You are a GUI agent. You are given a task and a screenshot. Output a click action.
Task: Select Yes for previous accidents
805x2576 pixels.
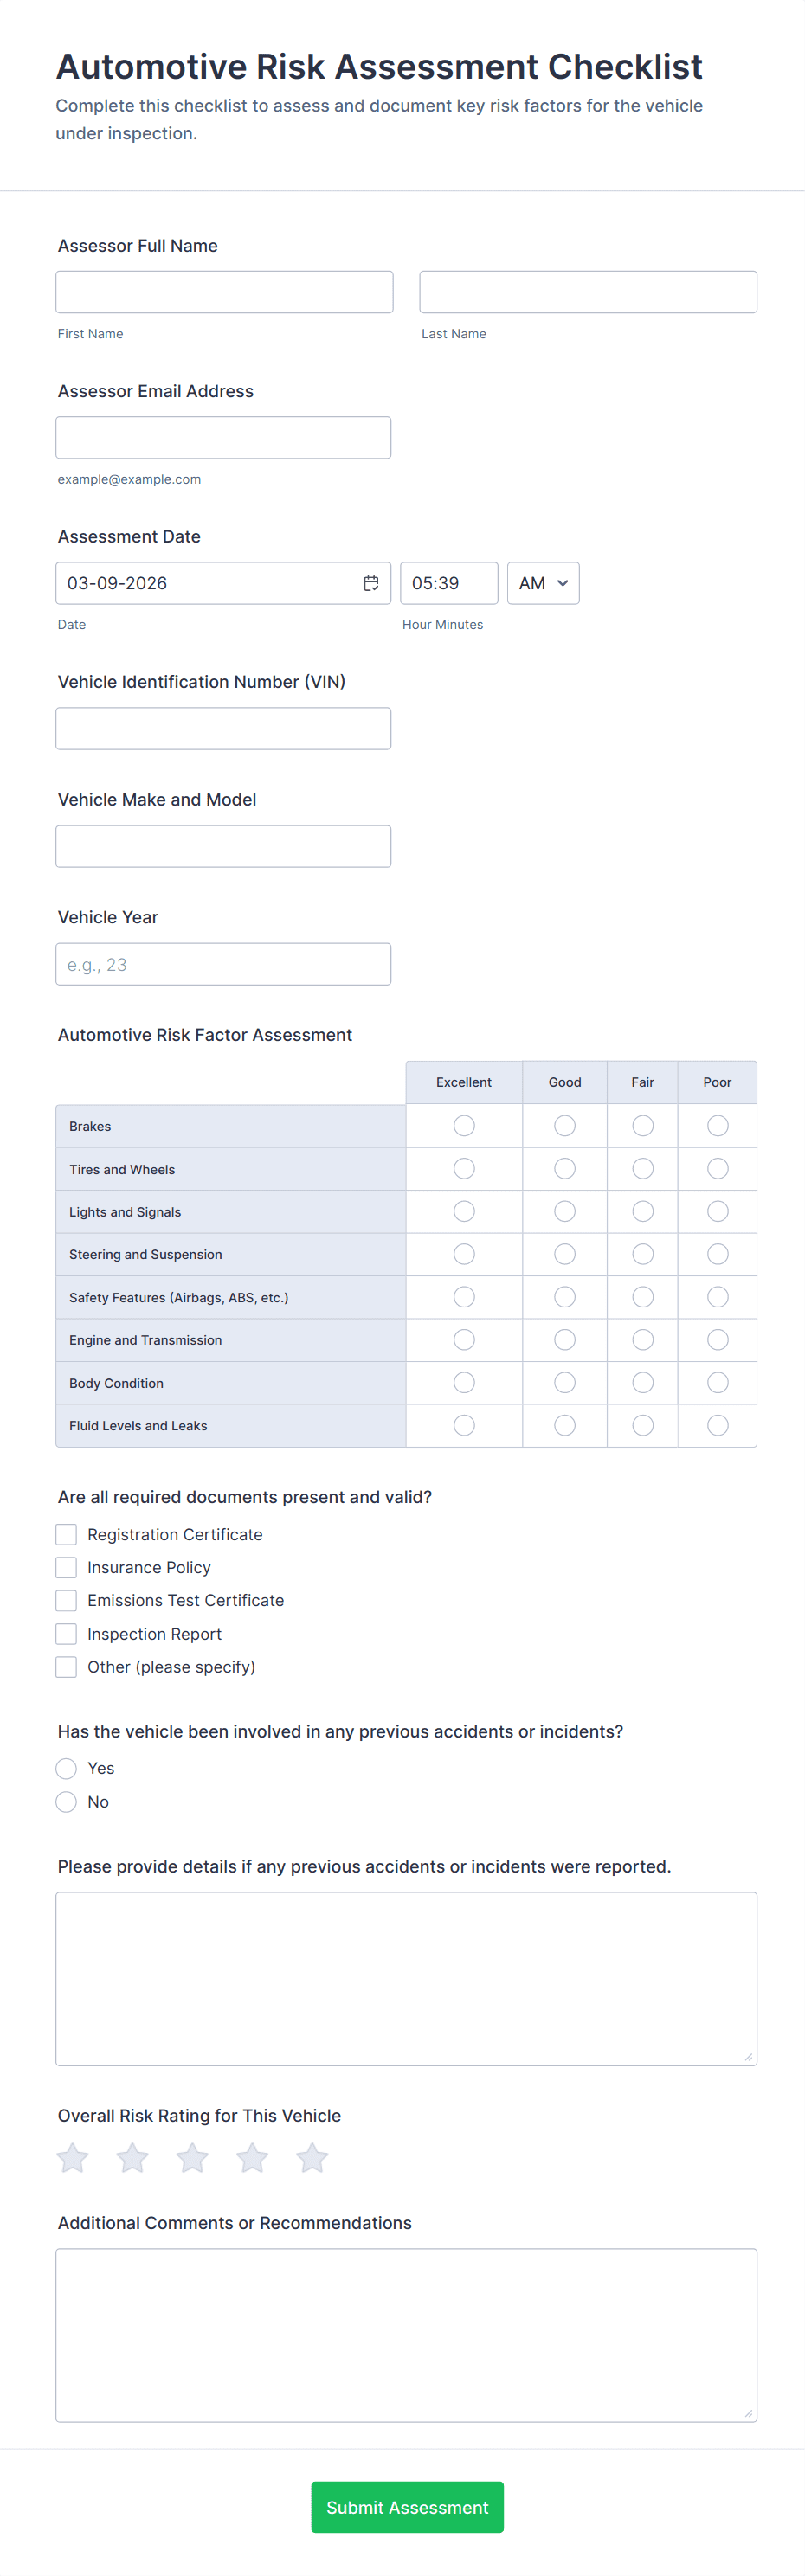(66, 1768)
